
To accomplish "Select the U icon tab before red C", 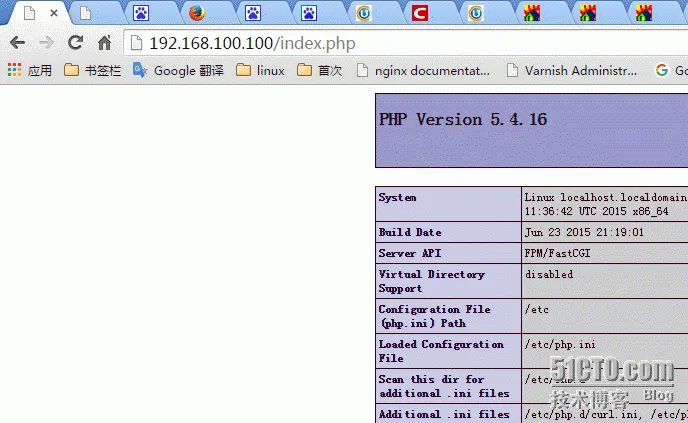I will [364, 13].
